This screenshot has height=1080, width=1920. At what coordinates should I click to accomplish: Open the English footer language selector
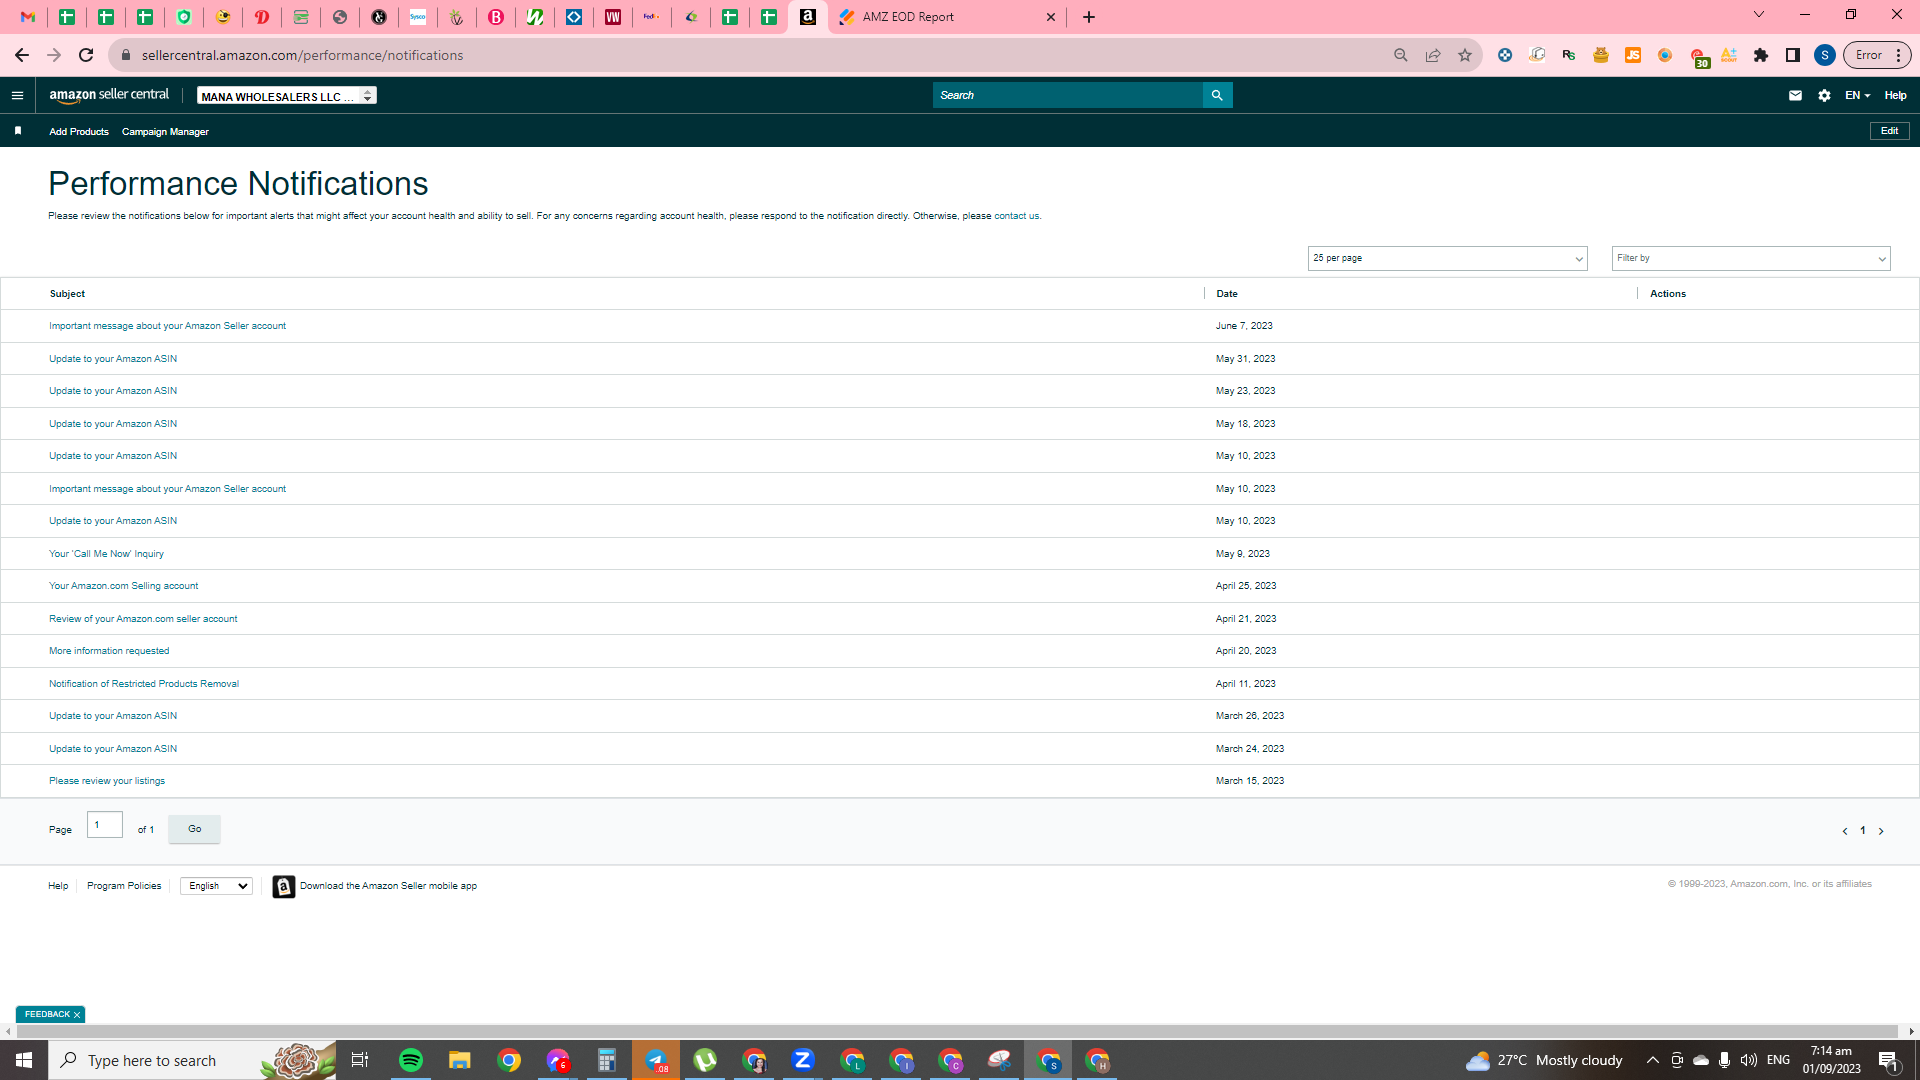(x=216, y=886)
